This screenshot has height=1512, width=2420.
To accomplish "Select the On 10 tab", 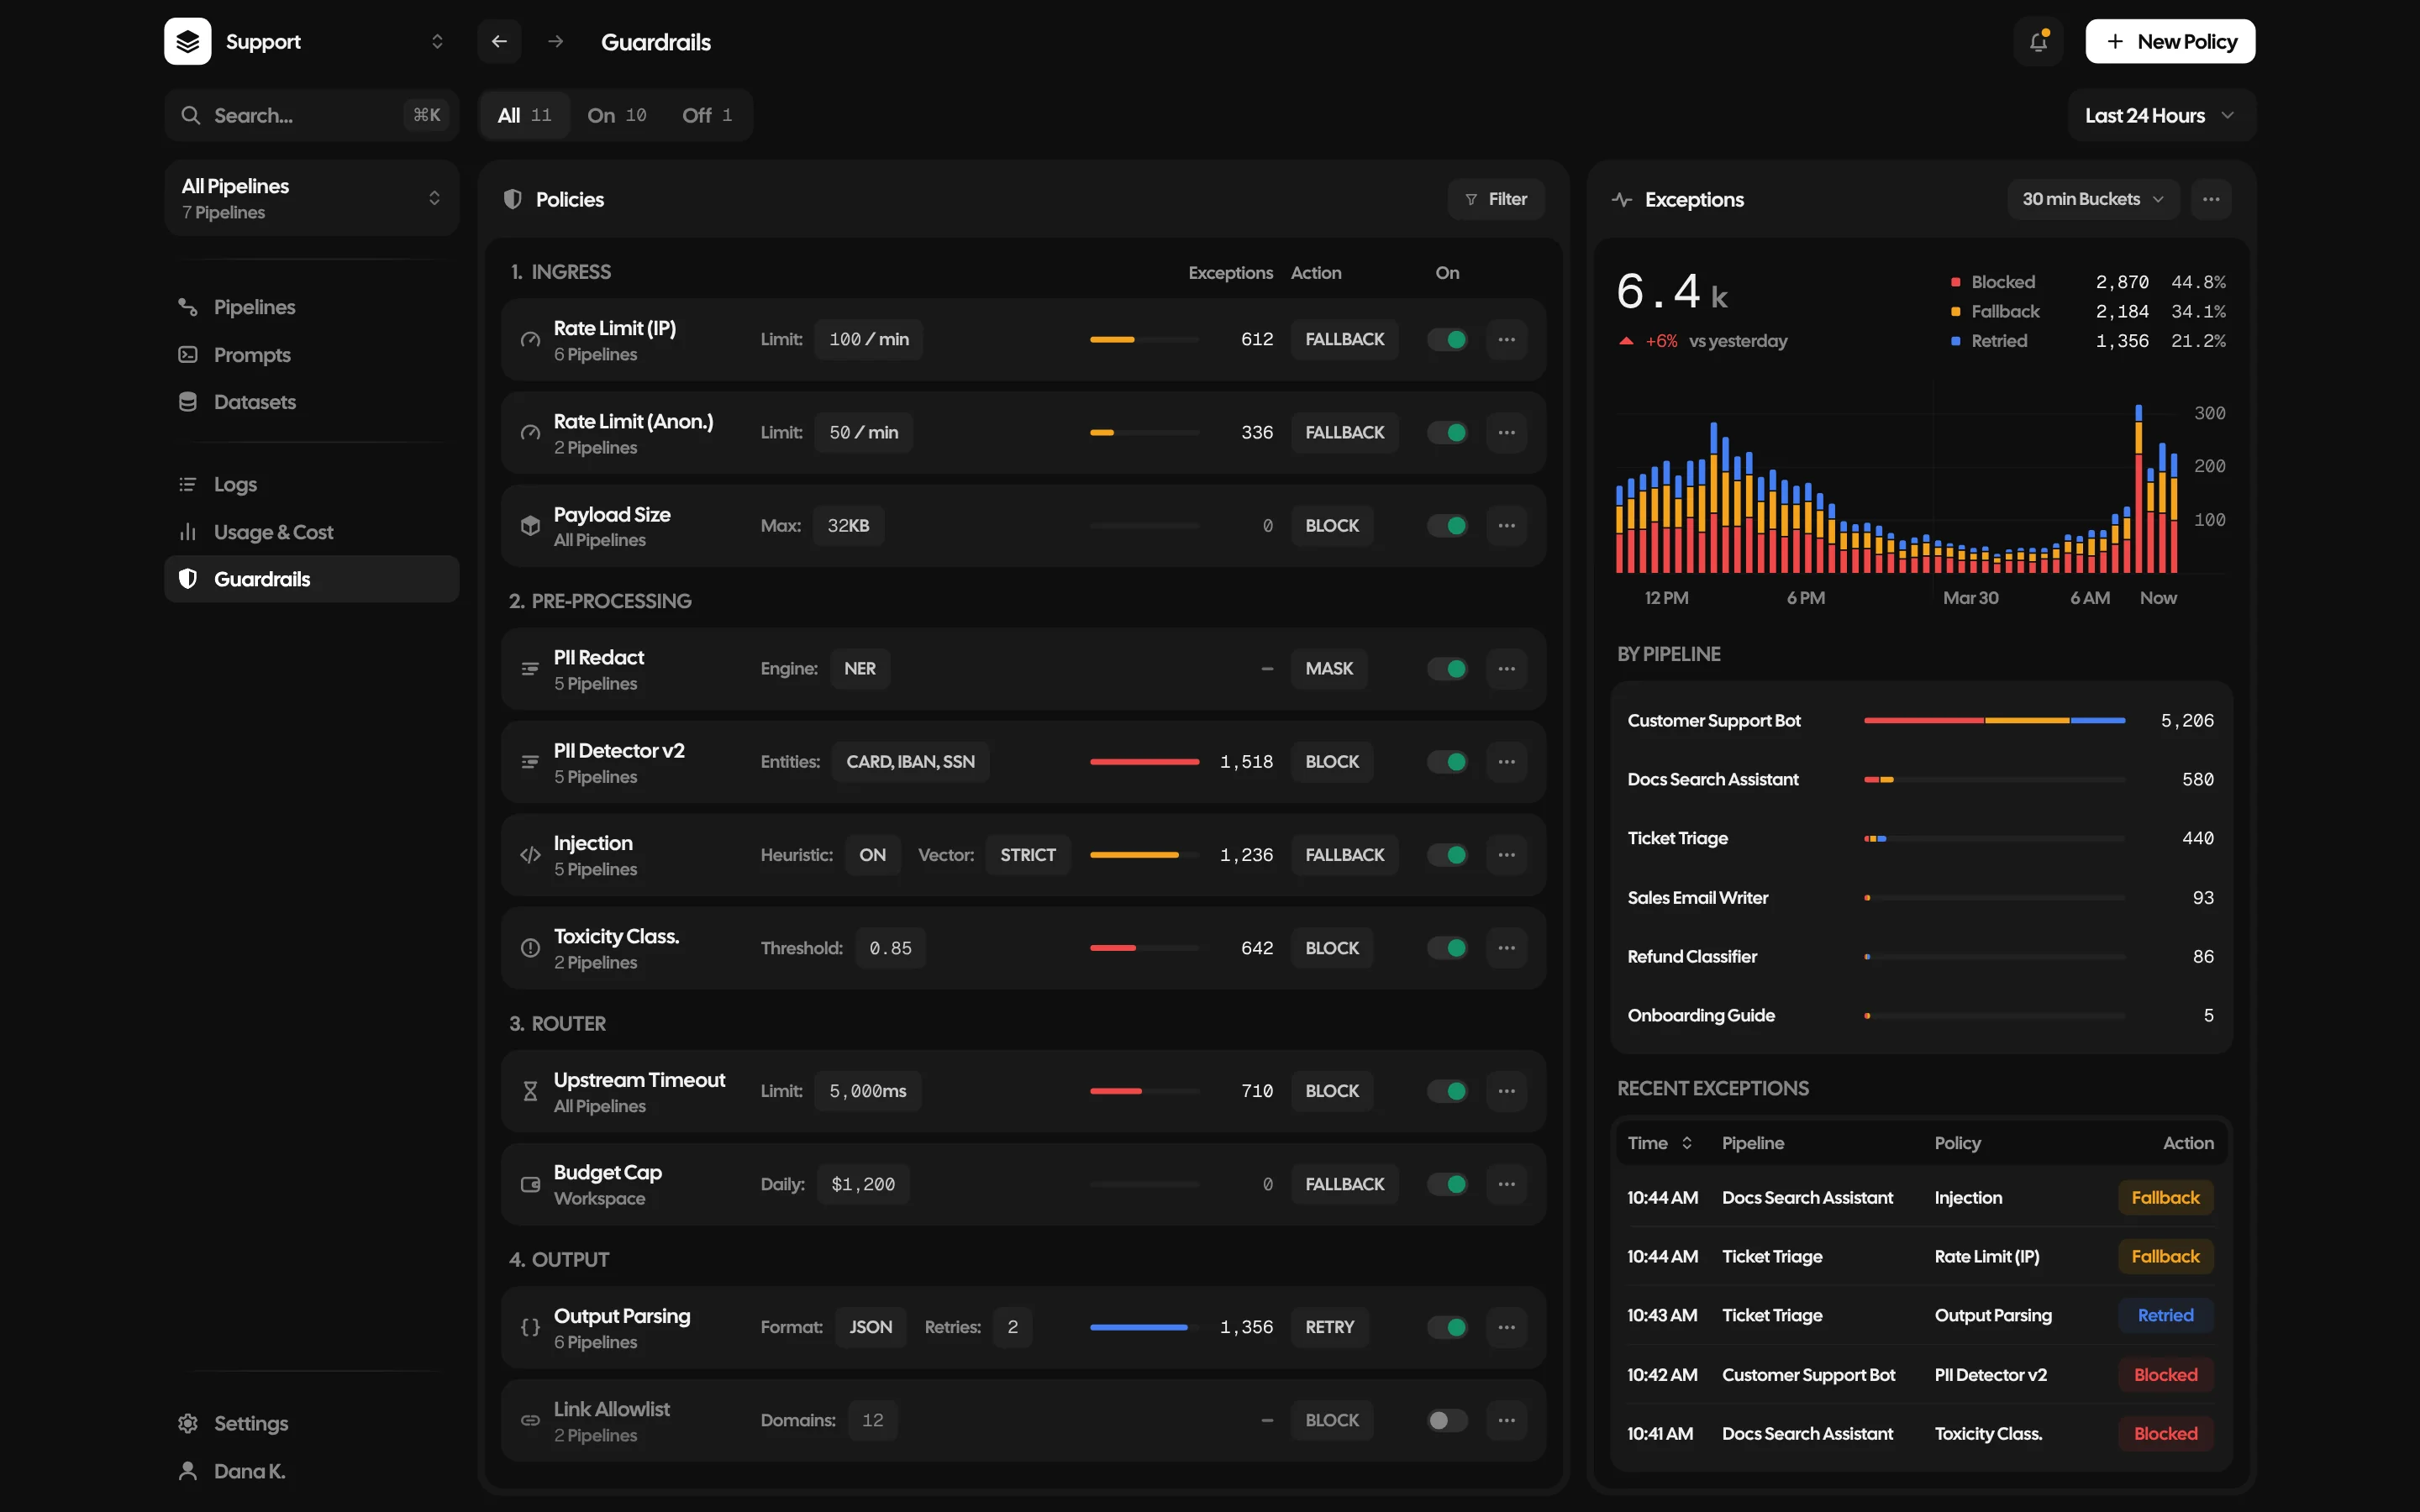I will tap(616, 116).
